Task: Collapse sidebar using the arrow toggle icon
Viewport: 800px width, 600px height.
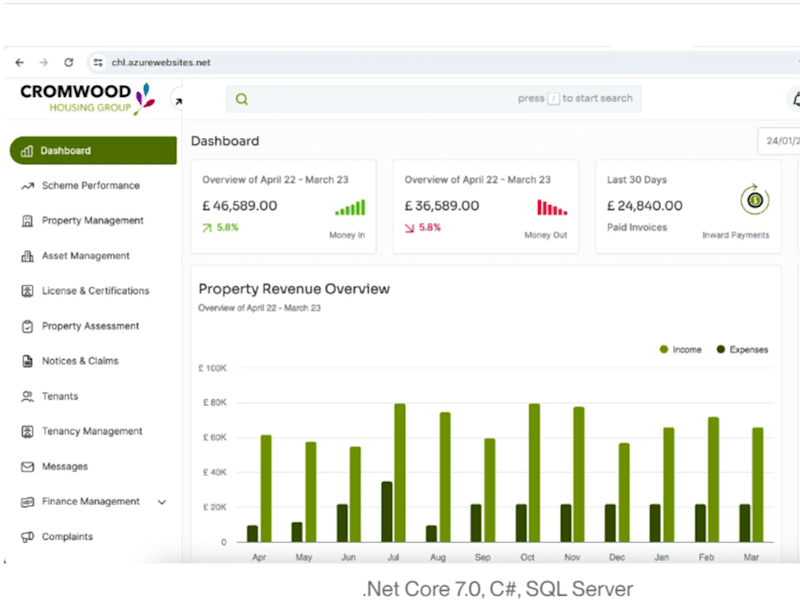Action: (x=178, y=102)
